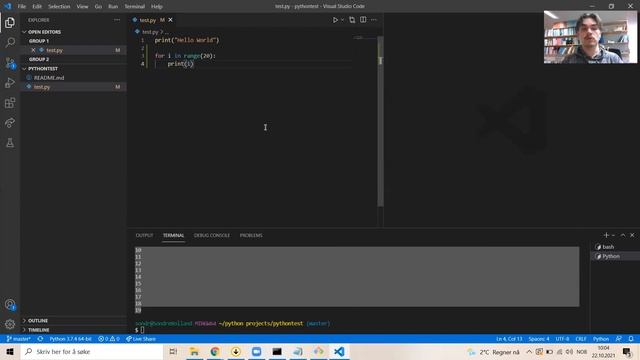Open the Live Share view in activity bar
The image size is (640, 360).
pos(10,123)
